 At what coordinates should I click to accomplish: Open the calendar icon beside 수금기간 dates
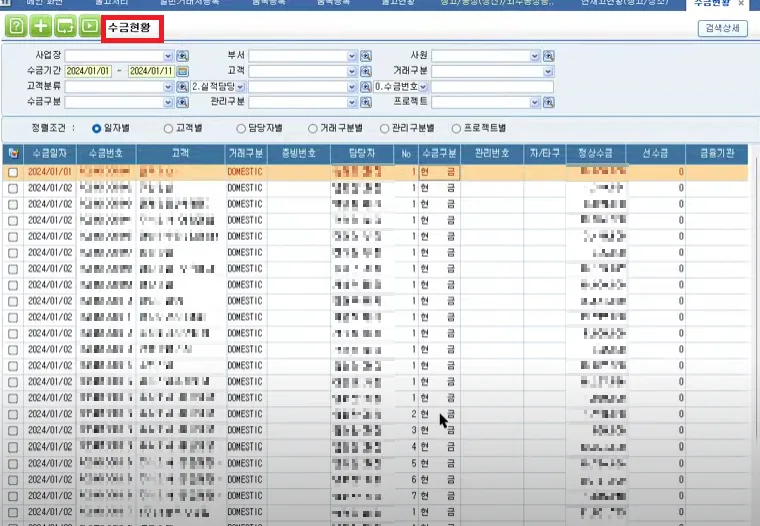182,71
